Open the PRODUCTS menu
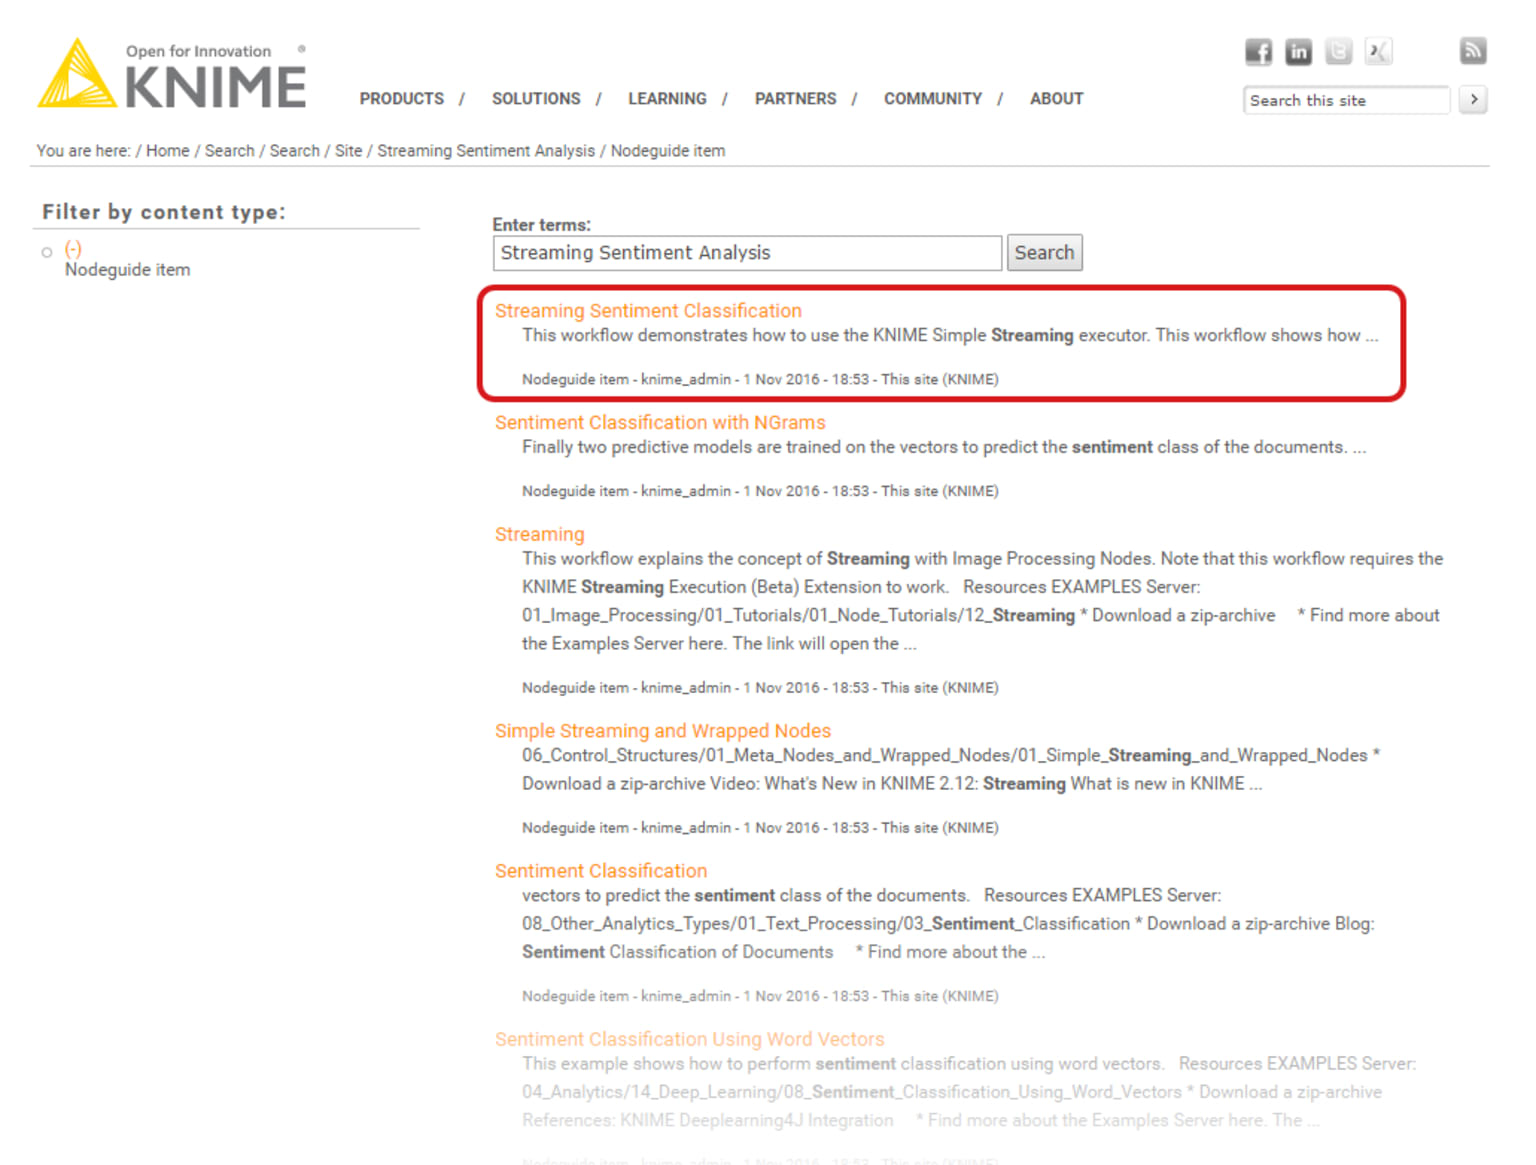Screen dimensions: 1536x1165 pyautogui.click(x=402, y=99)
